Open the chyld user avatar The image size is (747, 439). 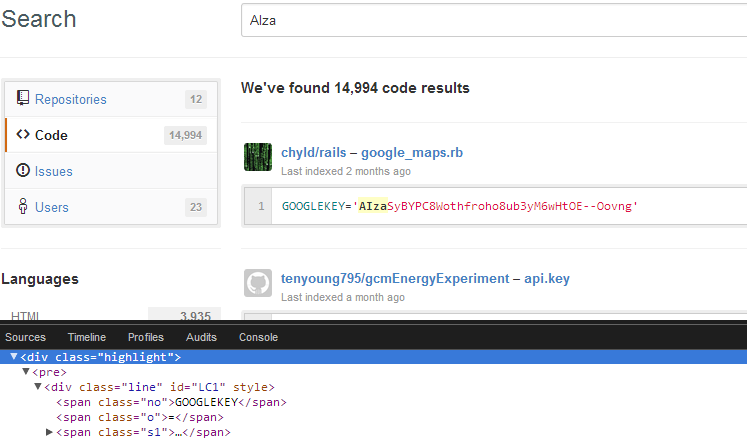[258, 158]
